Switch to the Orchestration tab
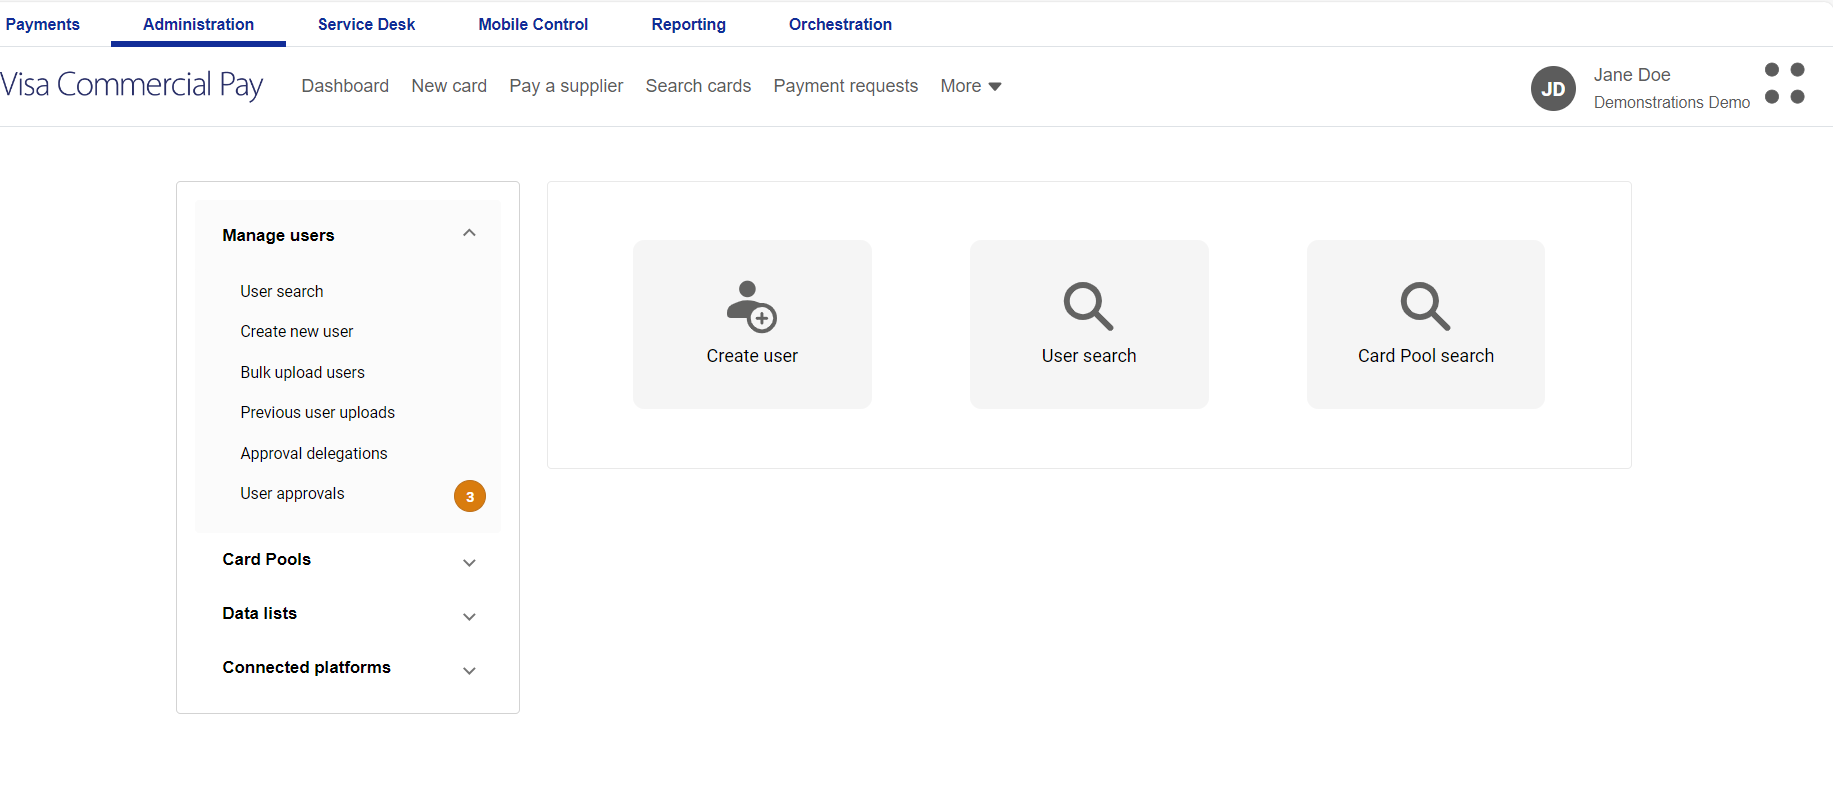Viewport: 1833px width, 807px height. click(840, 24)
